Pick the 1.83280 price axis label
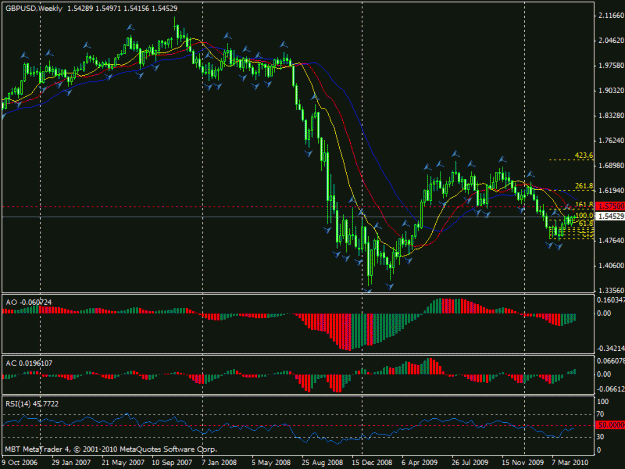The image size is (625, 469). click(611, 116)
